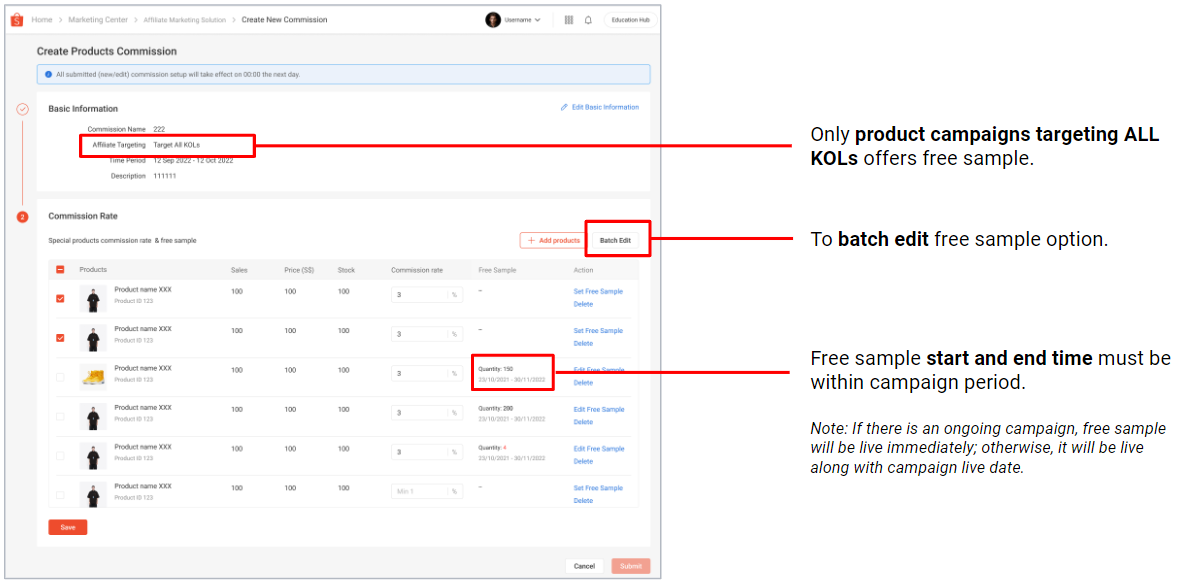The width and height of the screenshot is (1184, 586).
Task: Open notifications via the bell icon
Action: [x=588, y=19]
